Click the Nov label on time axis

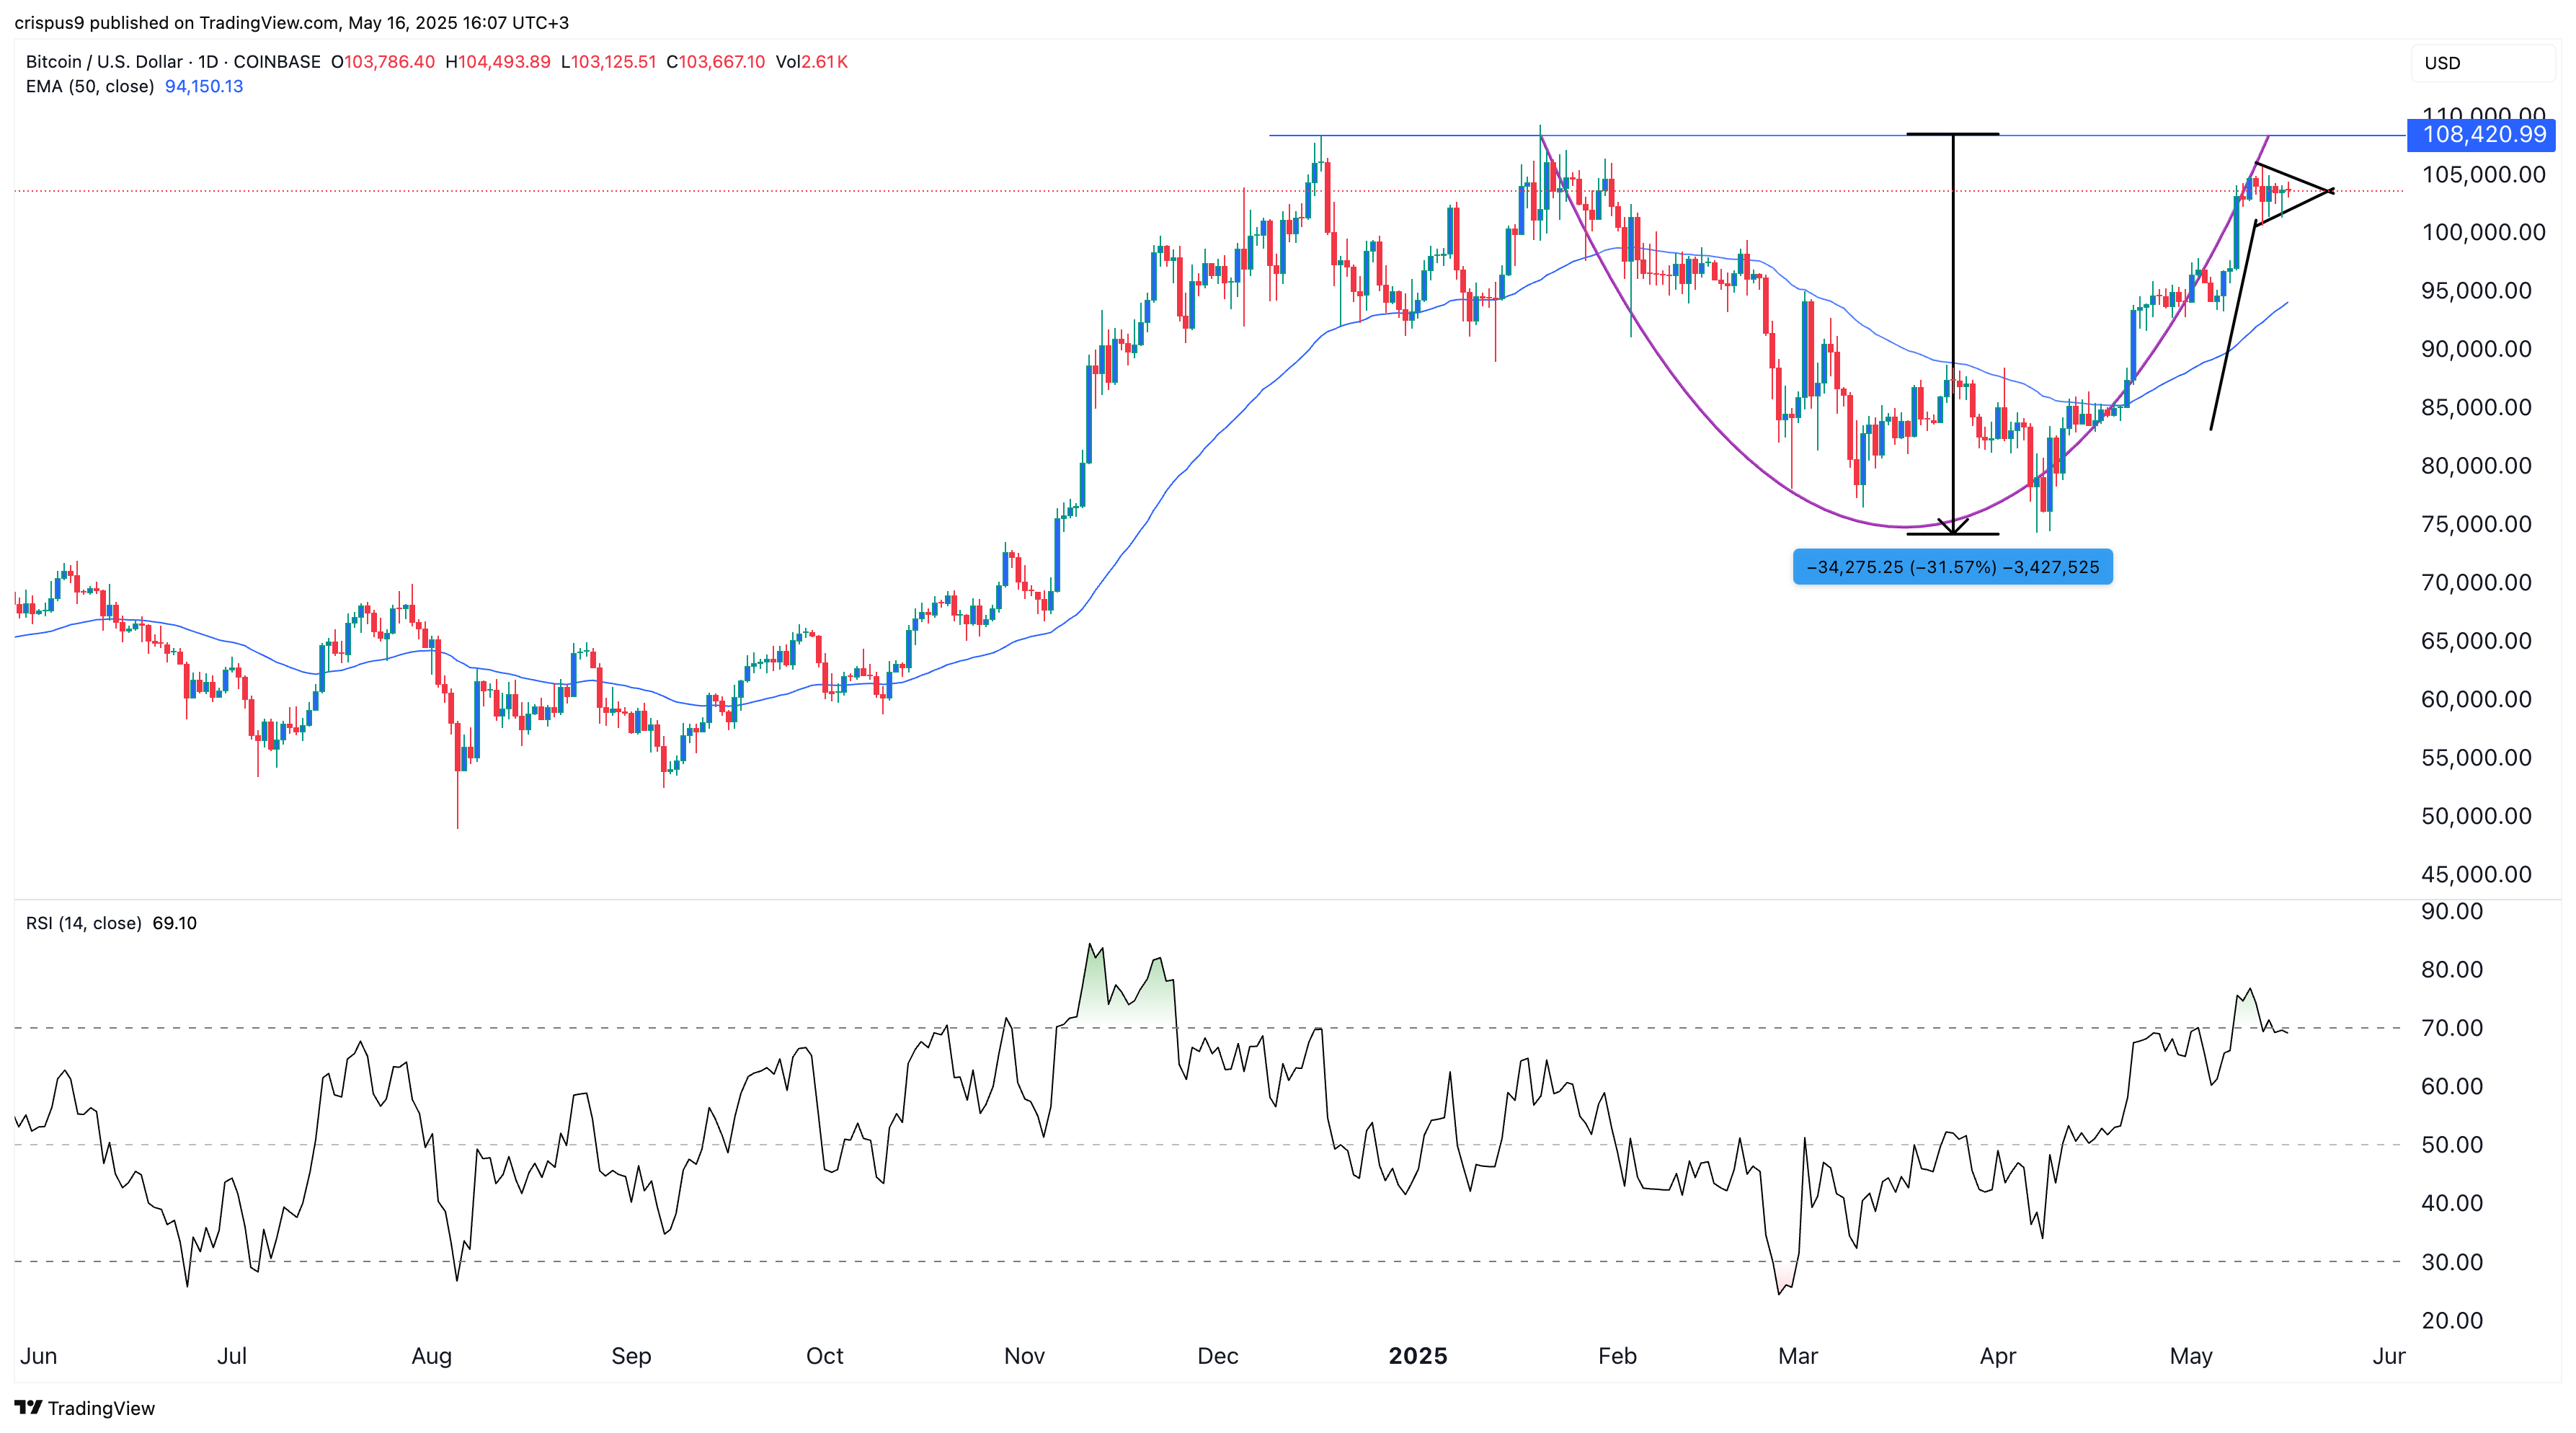(1024, 1356)
